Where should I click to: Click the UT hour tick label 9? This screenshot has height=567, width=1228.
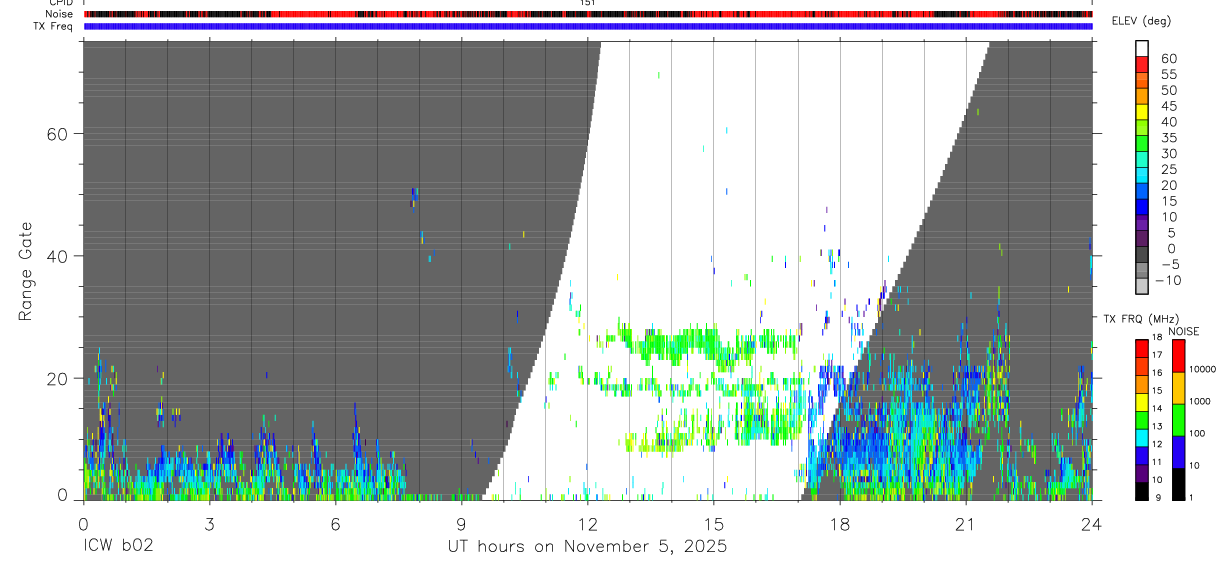461,524
